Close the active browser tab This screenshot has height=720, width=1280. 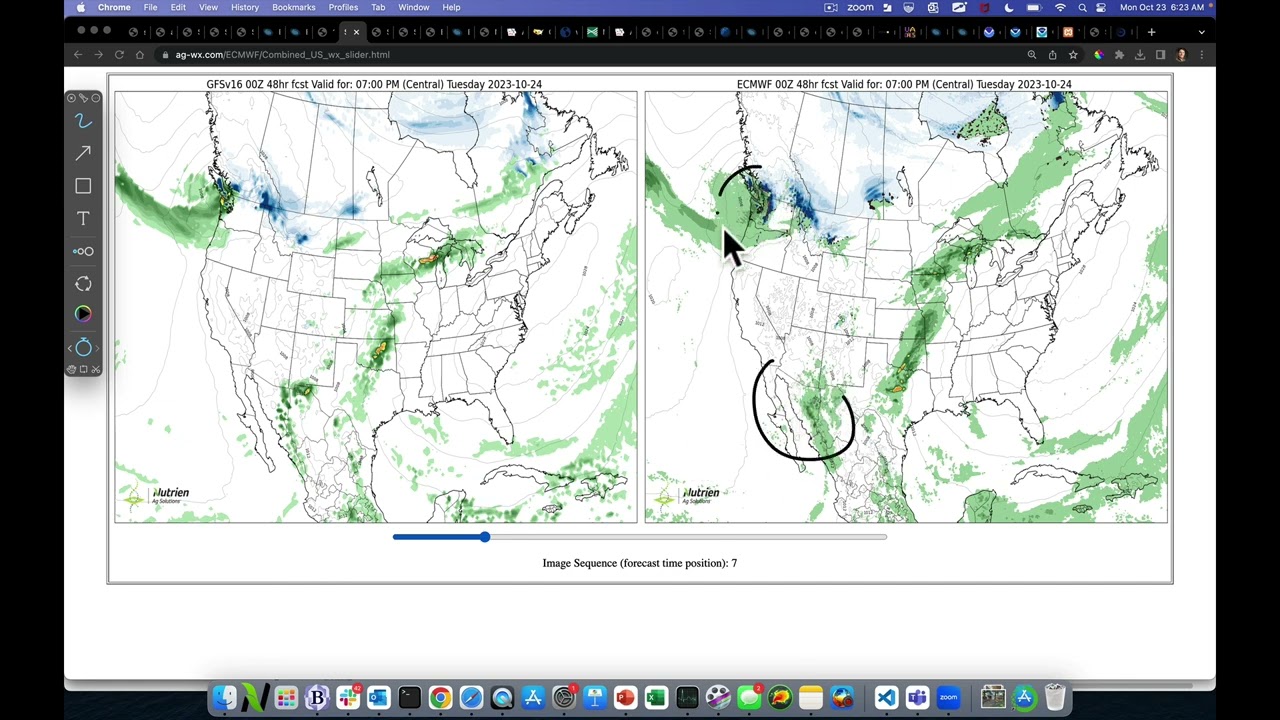tap(356, 32)
